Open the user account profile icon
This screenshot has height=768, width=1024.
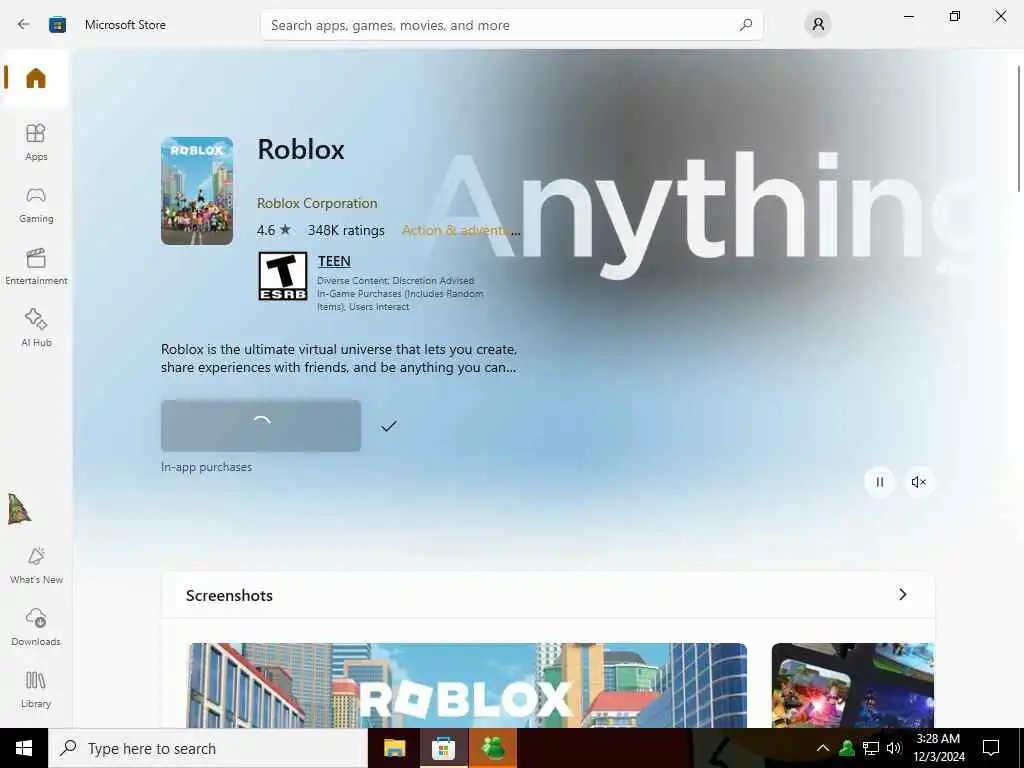818,25
